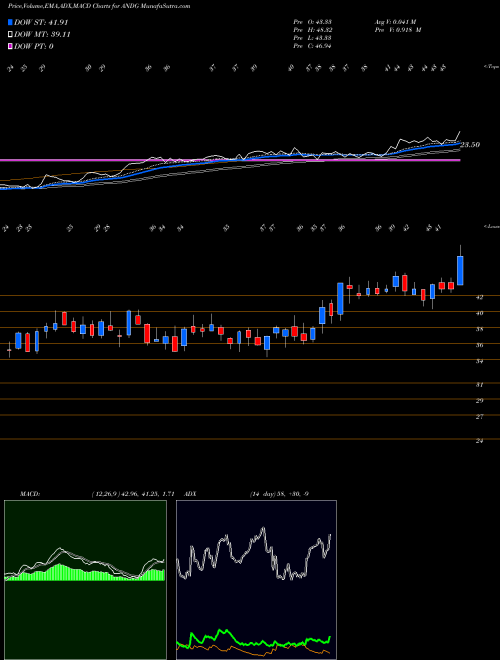Click the 'Pre V: 0.918 M' volume text

pos(397,30)
